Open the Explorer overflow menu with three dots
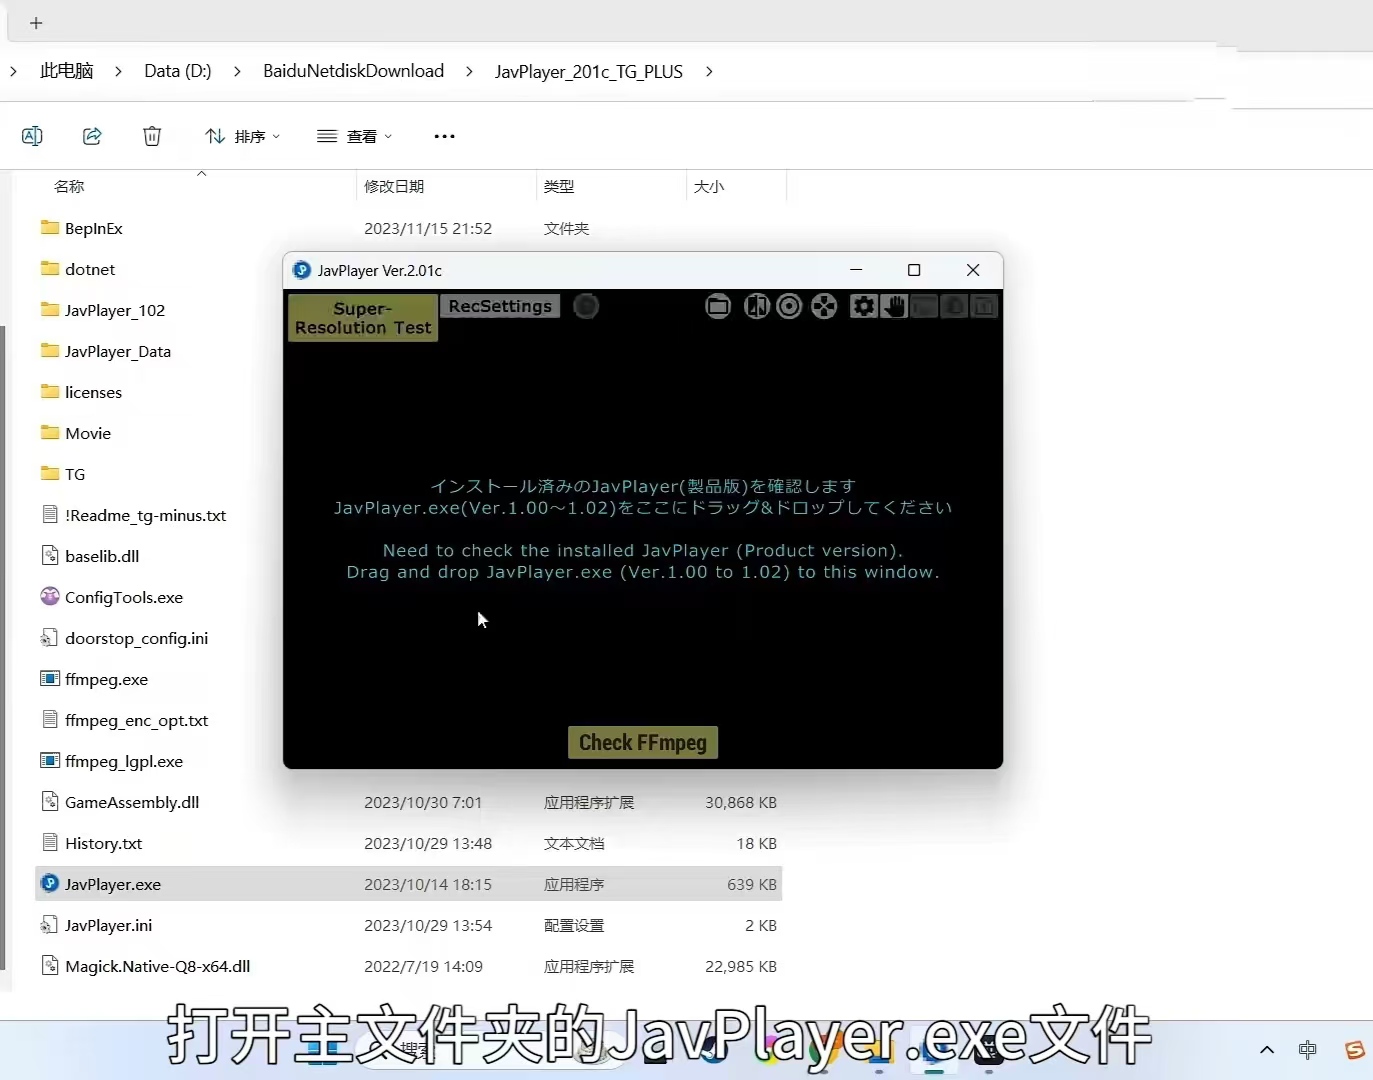Viewport: 1373px width, 1080px height. click(x=444, y=136)
